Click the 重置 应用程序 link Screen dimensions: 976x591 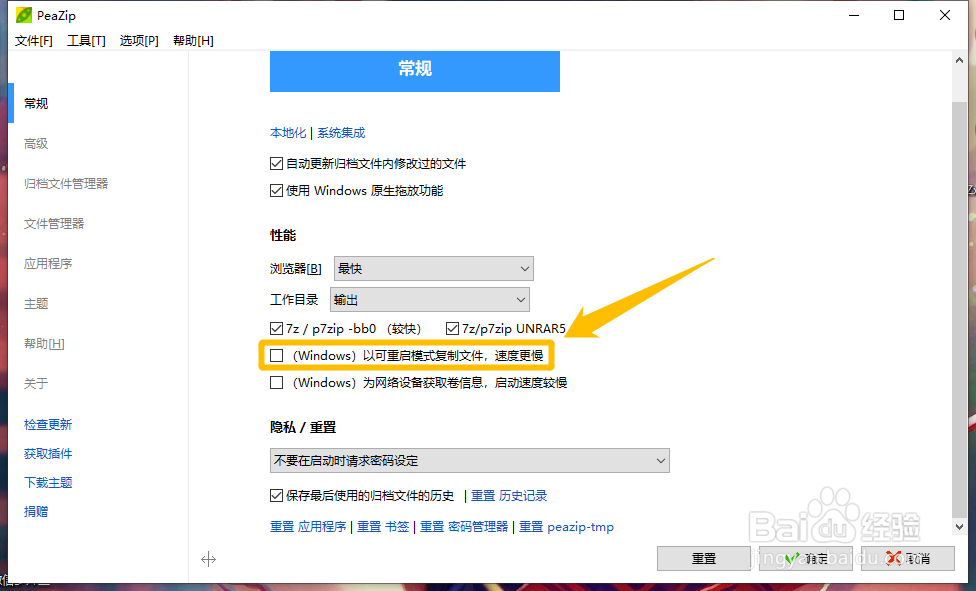click(x=308, y=527)
